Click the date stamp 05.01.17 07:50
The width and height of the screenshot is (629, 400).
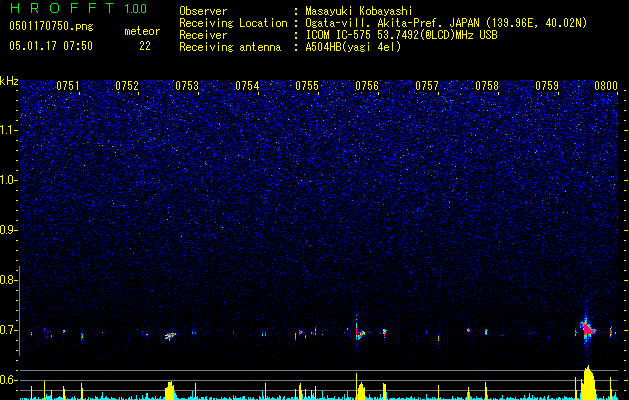(x=51, y=46)
